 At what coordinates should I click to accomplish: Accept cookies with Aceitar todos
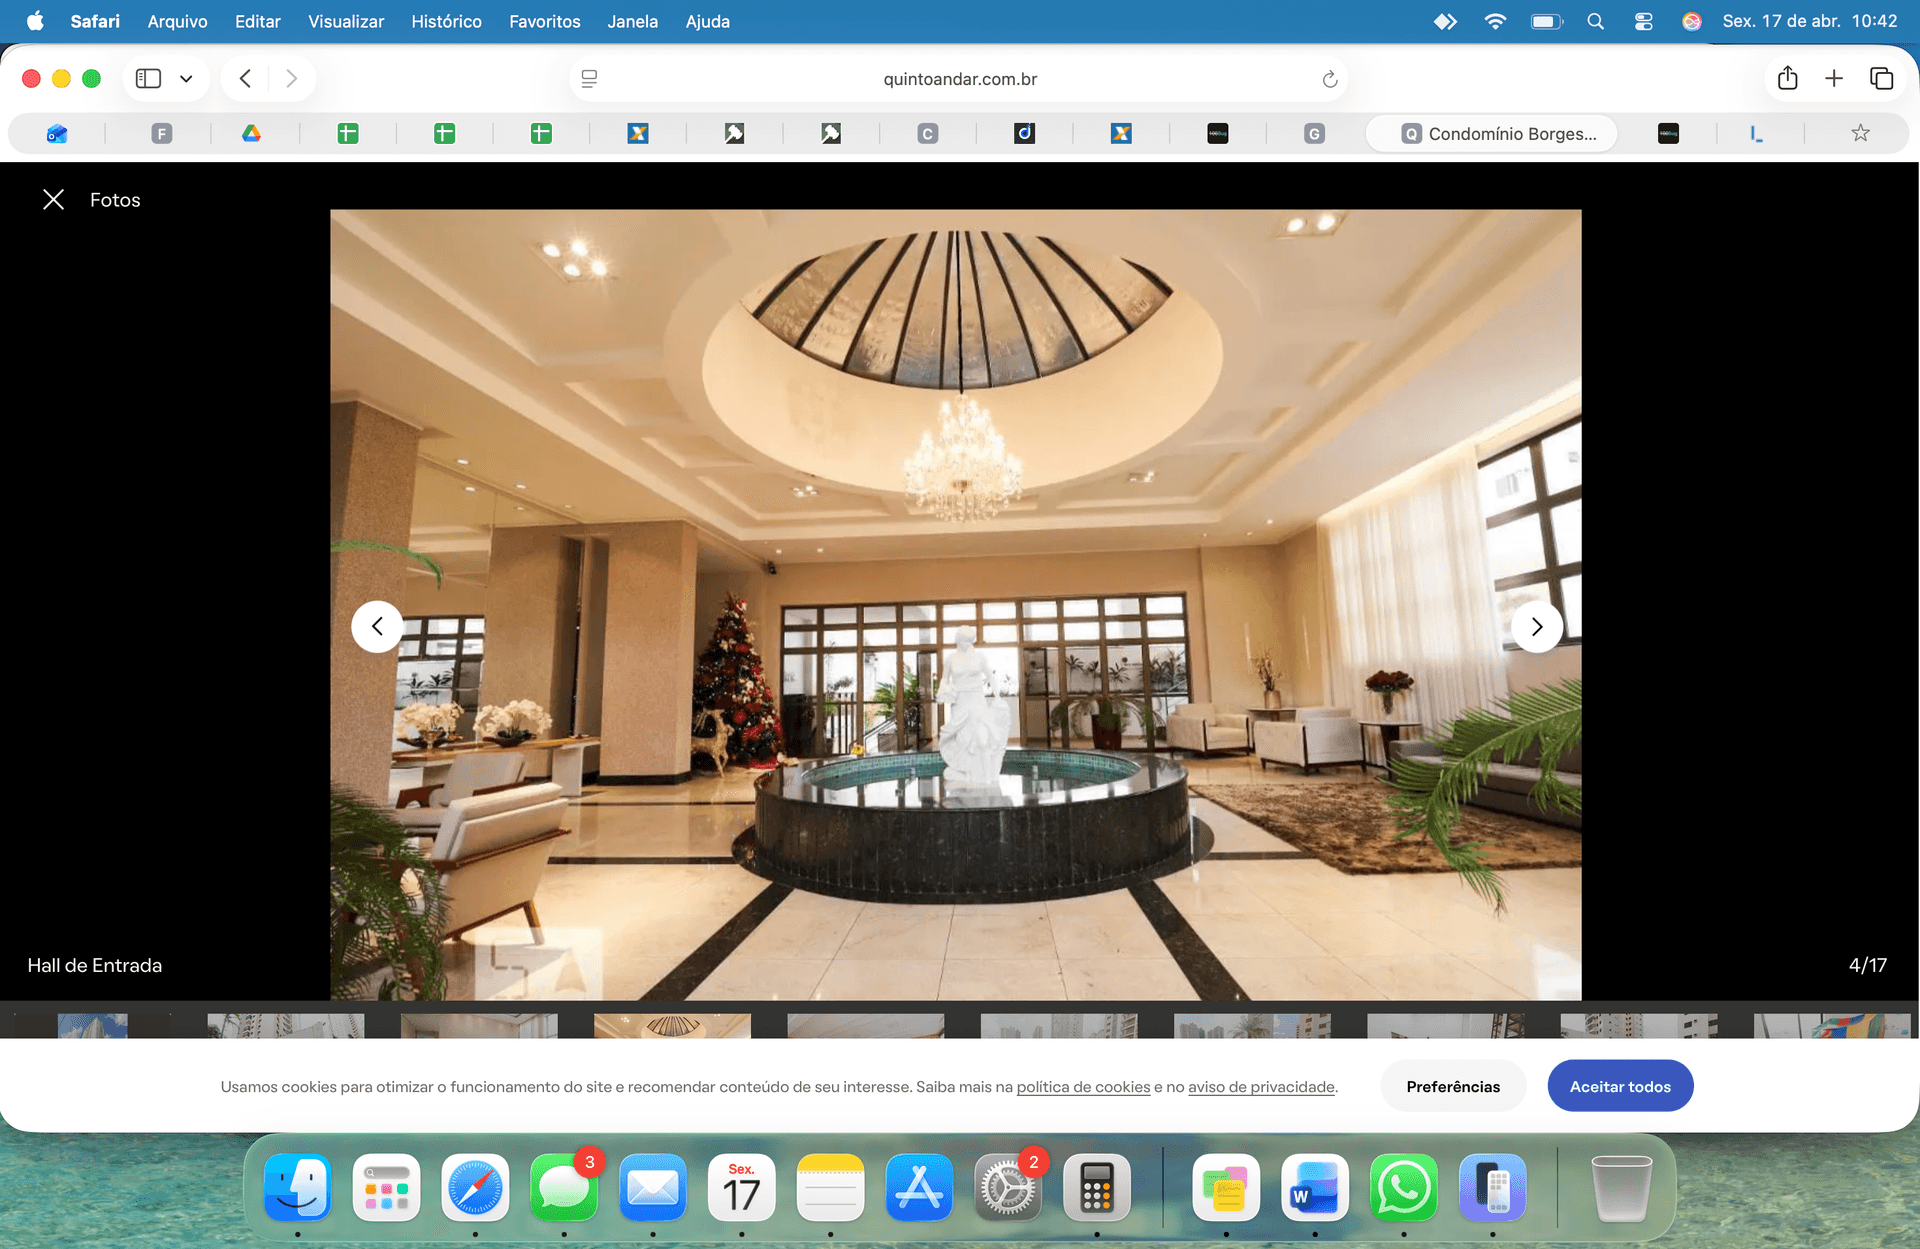click(1620, 1086)
